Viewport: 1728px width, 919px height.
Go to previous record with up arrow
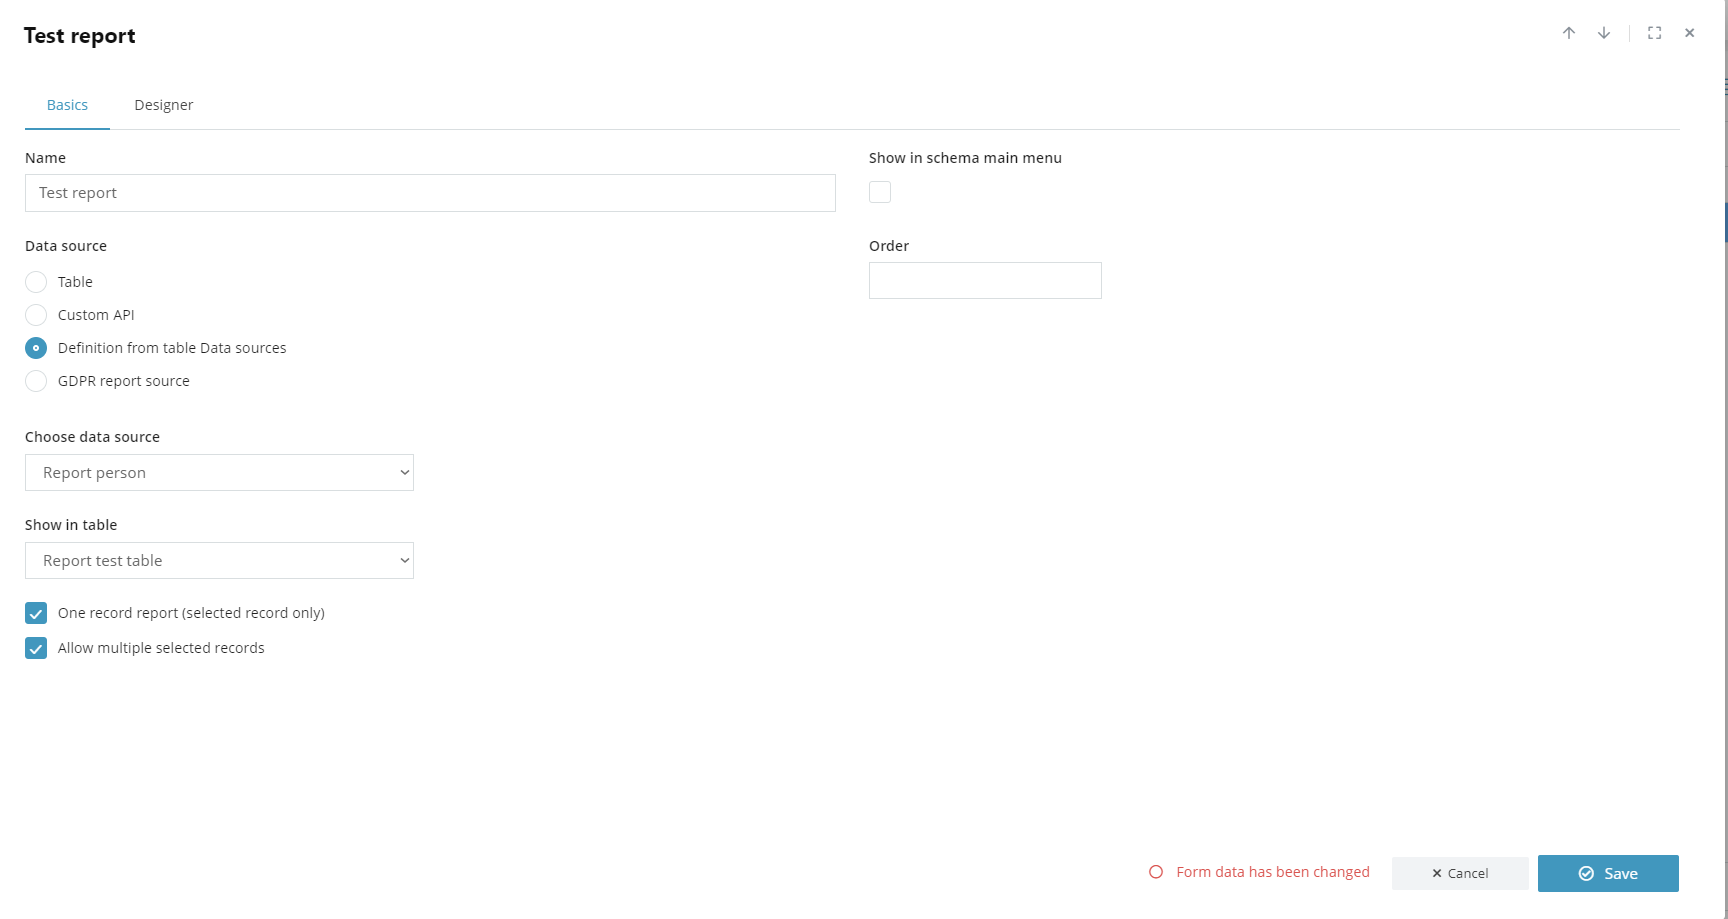(x=1569, y=33)
